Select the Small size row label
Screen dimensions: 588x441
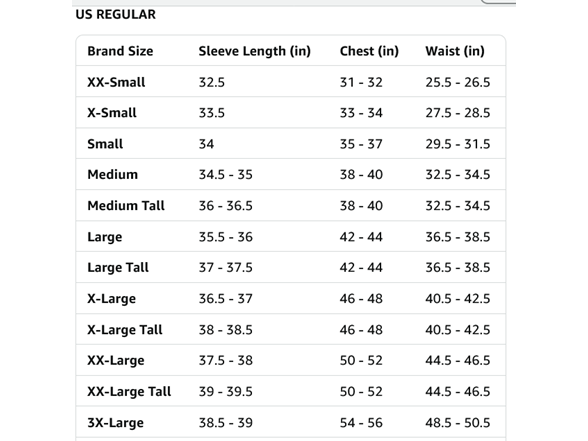click(x=105, y=144)
